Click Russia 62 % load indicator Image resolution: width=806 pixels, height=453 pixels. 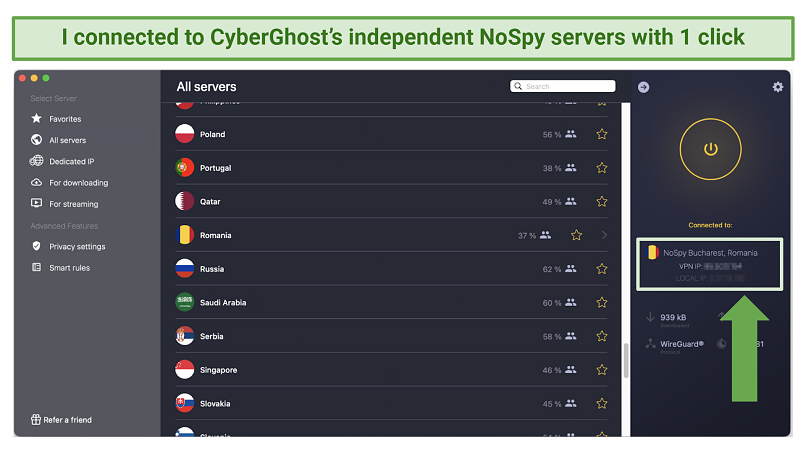(559, 269)
